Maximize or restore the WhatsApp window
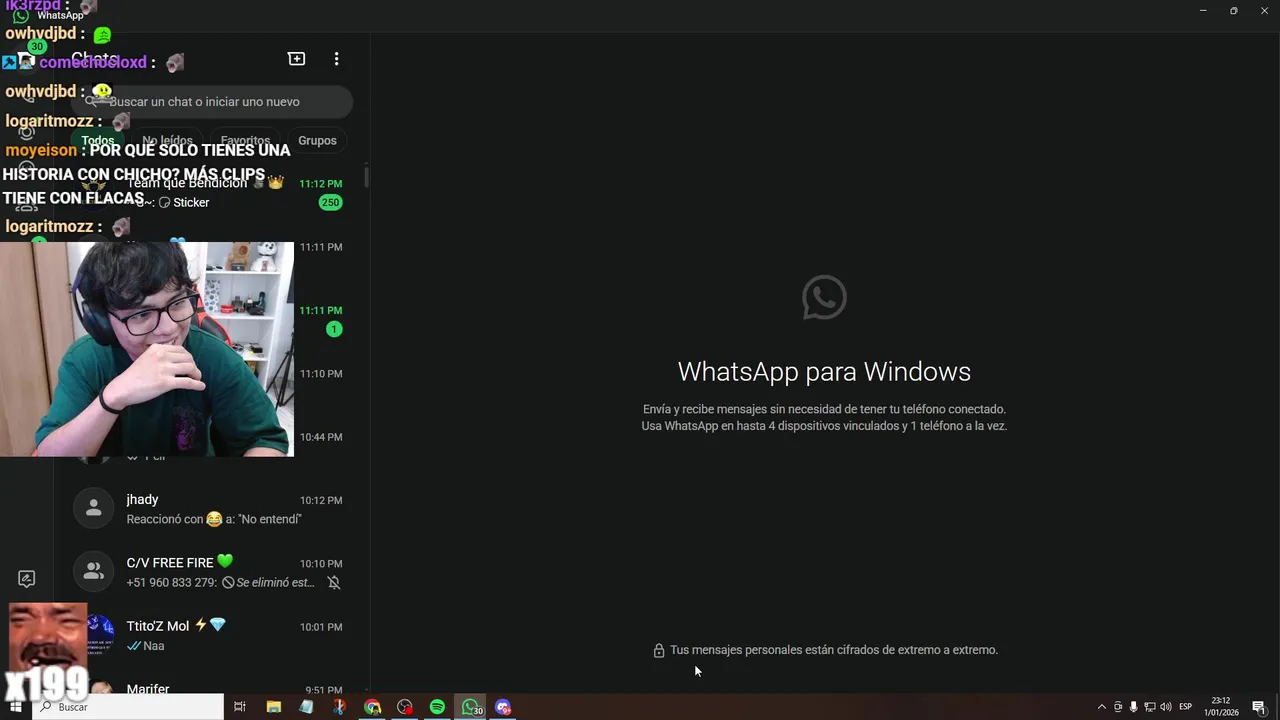 [x=1234, y=10]
